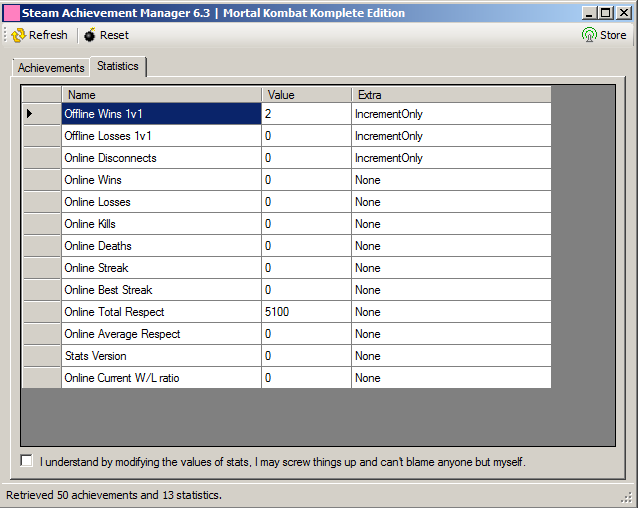The image size is (638, 508).
Task: Select the row header for Offline Losses 1v1
Action: click(41, 136)
